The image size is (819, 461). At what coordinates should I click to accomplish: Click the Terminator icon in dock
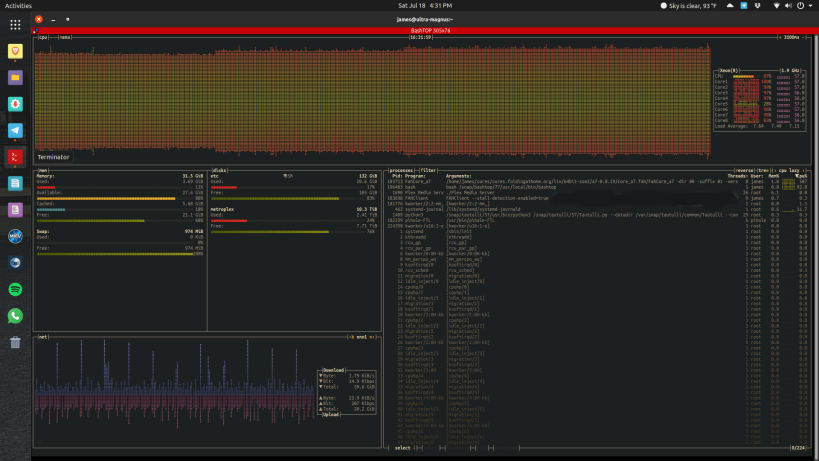15,157
